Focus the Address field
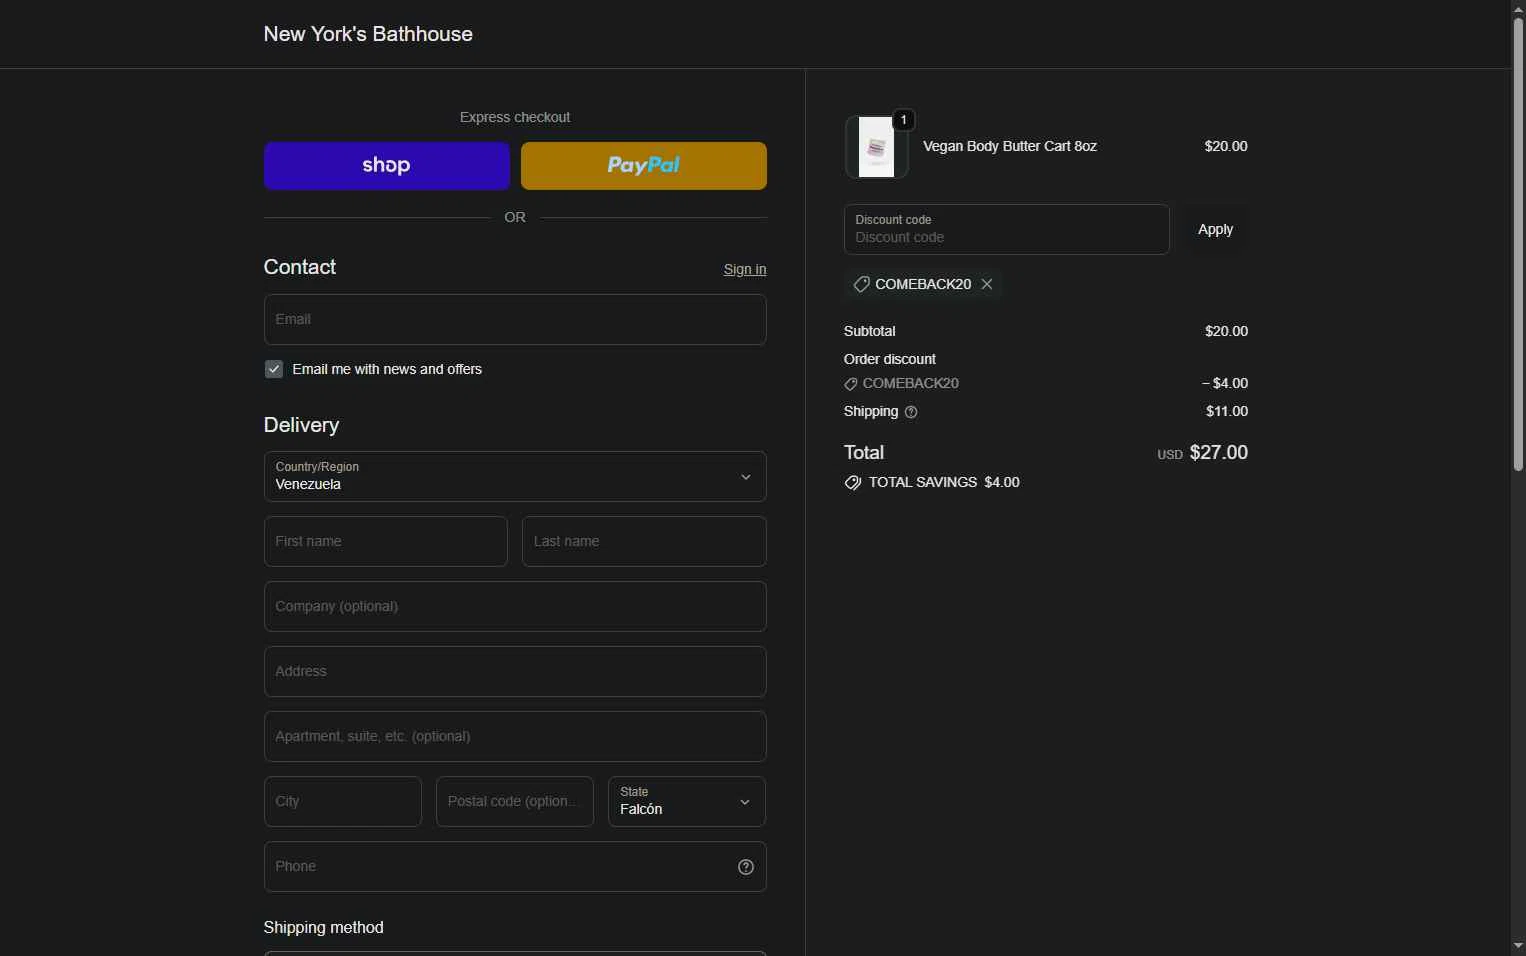Screen dimensions: 1526x956 [515, 672]
